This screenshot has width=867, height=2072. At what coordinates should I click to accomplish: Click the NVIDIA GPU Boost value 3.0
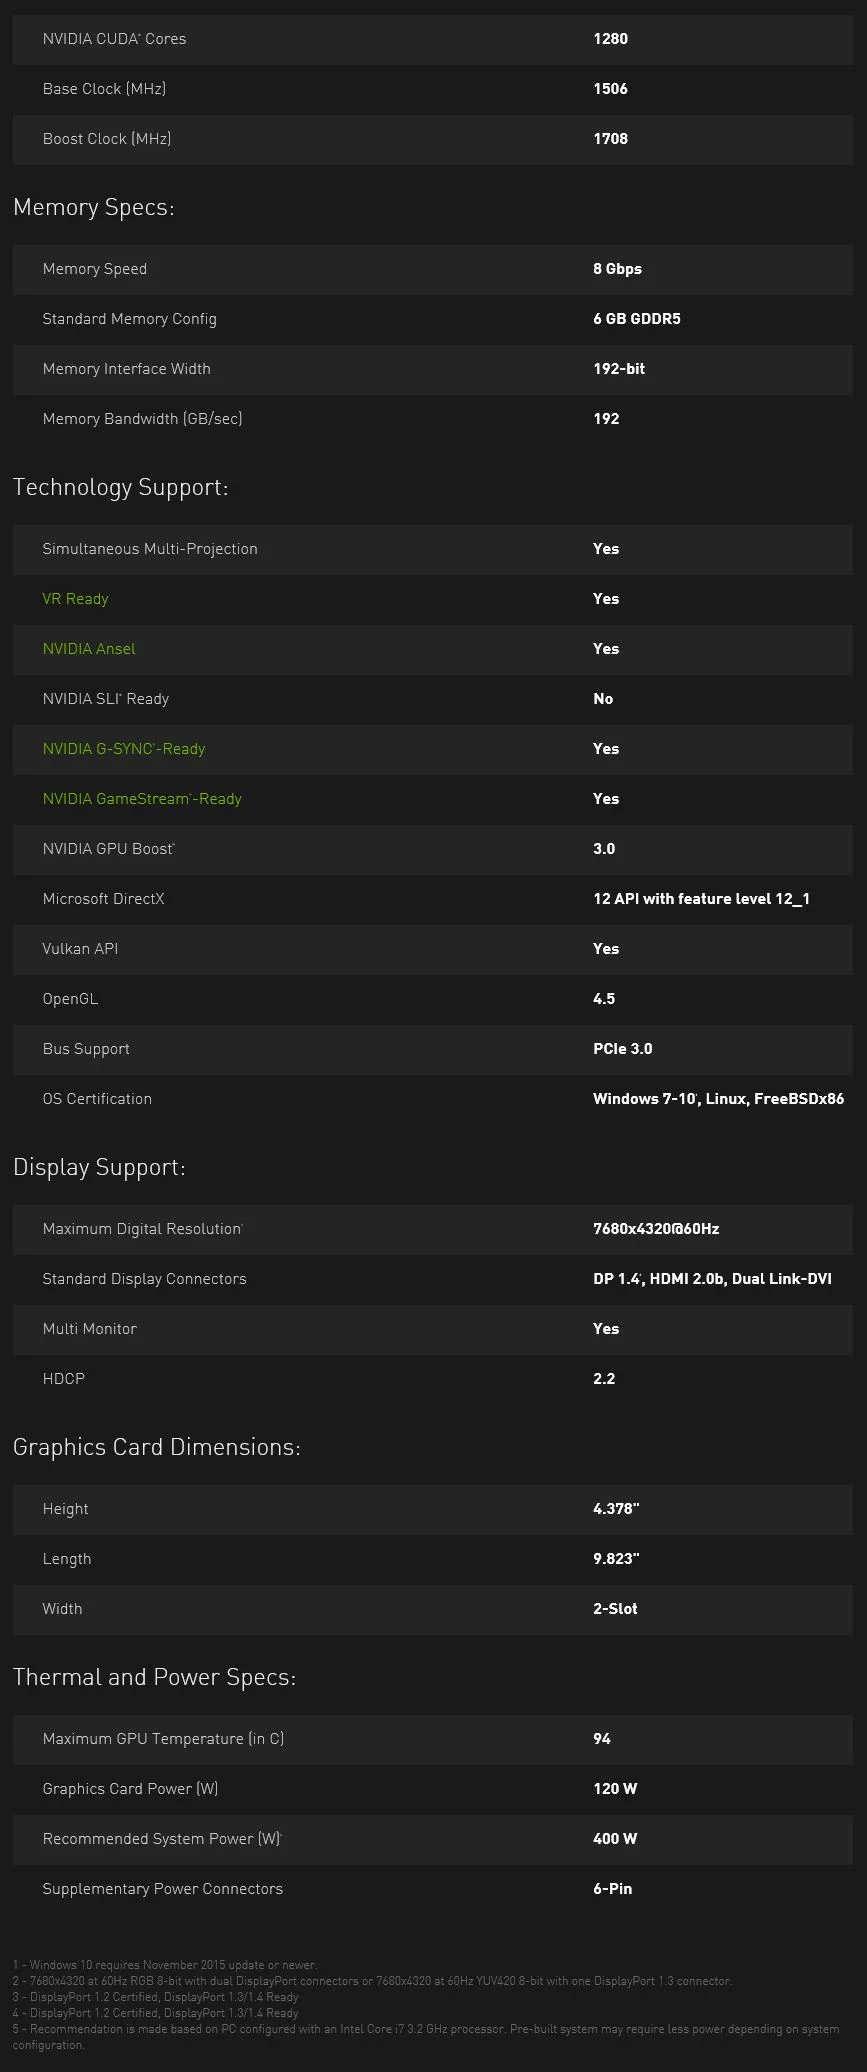pos(604,849)
